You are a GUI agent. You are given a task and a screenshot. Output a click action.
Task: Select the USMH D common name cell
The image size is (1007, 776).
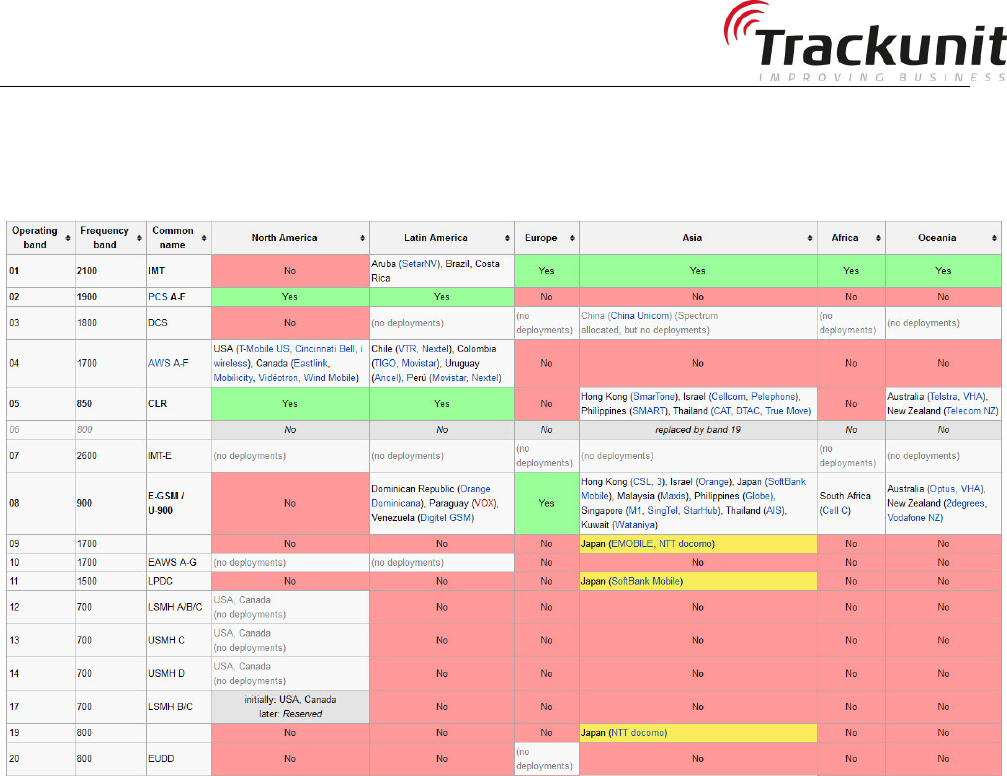tap(179, 673)
